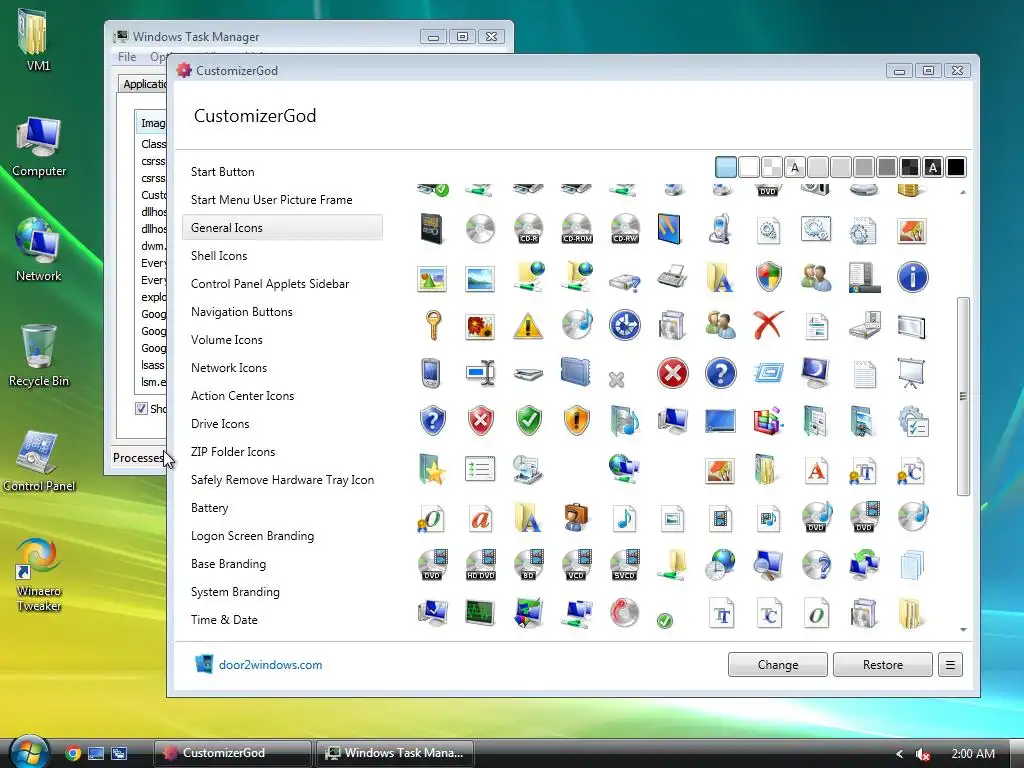Open Volume Icons category
The image size is (1024, 768).
(227, 340)
